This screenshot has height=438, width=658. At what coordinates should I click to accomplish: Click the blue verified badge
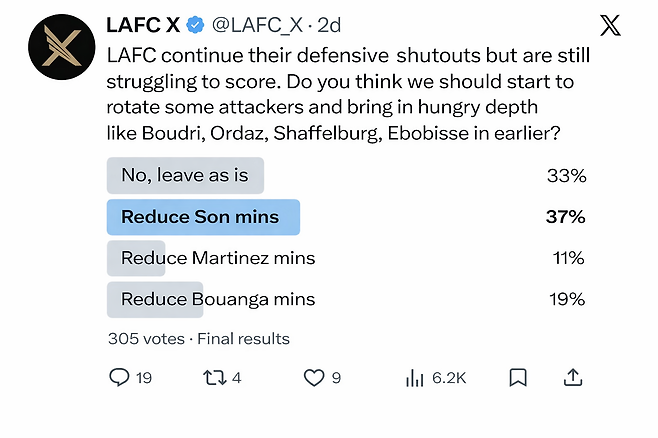pos(196,26)
